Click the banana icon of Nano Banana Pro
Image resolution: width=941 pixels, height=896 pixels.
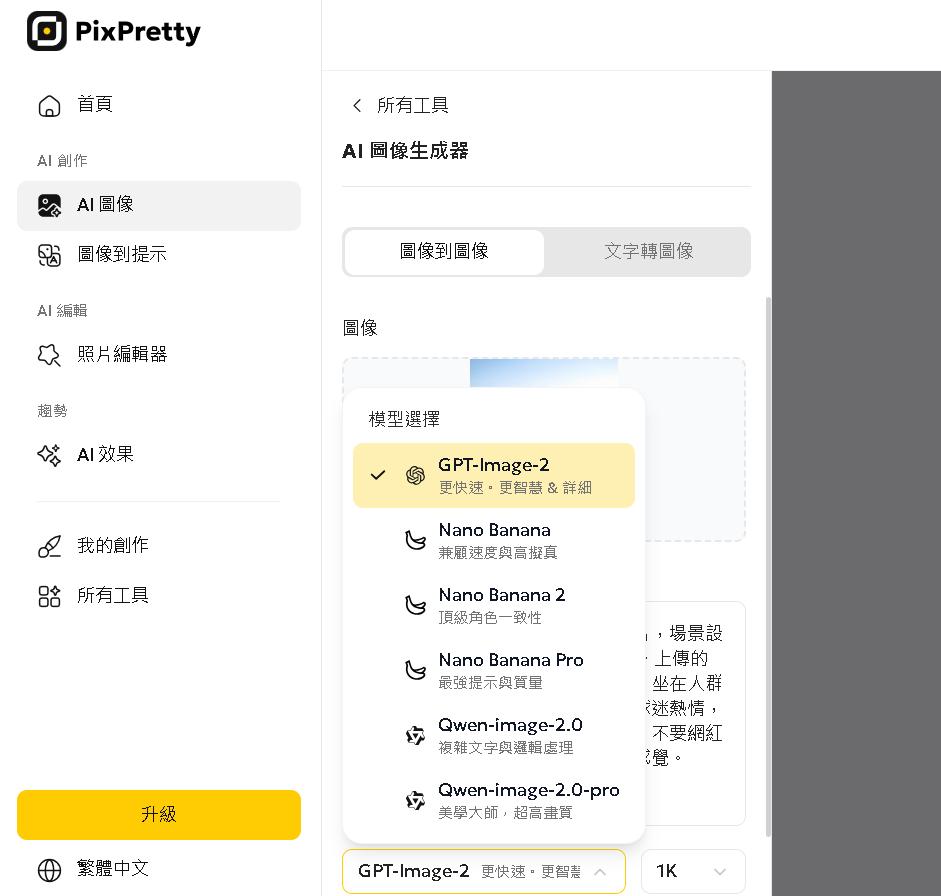415,670
